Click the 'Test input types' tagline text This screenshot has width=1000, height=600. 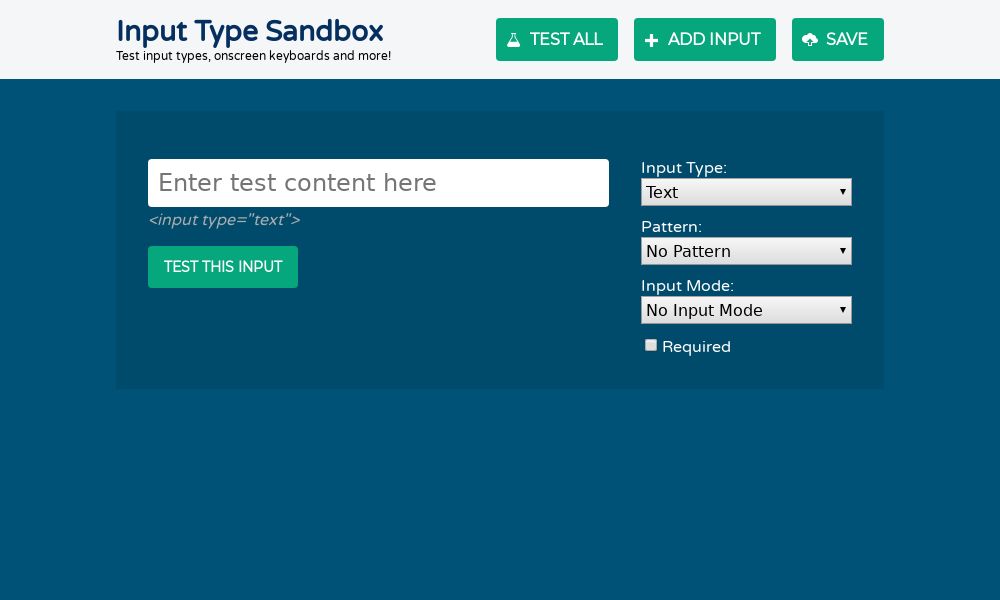tap(253, 56)
